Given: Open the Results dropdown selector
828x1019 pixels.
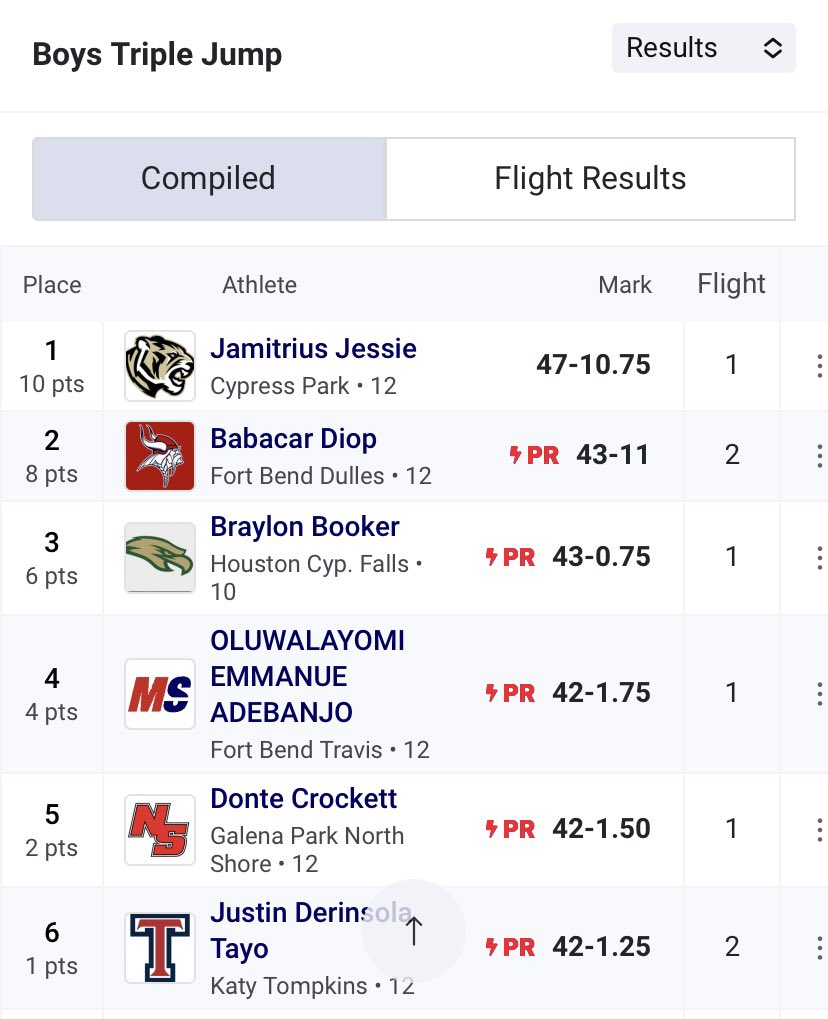Looking at the screenshot, I should point(703,48).
